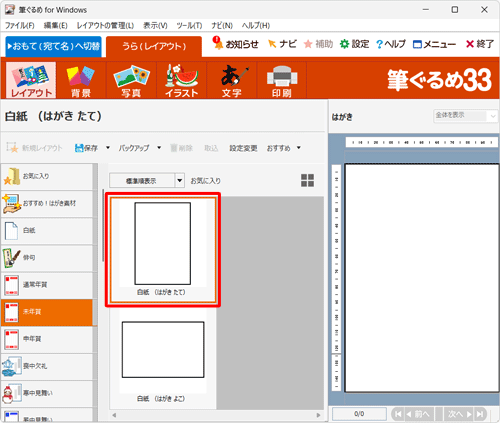Open the 写真 (Photo) tool
Screen dimensions: 500x423
[x=131, y=80]
